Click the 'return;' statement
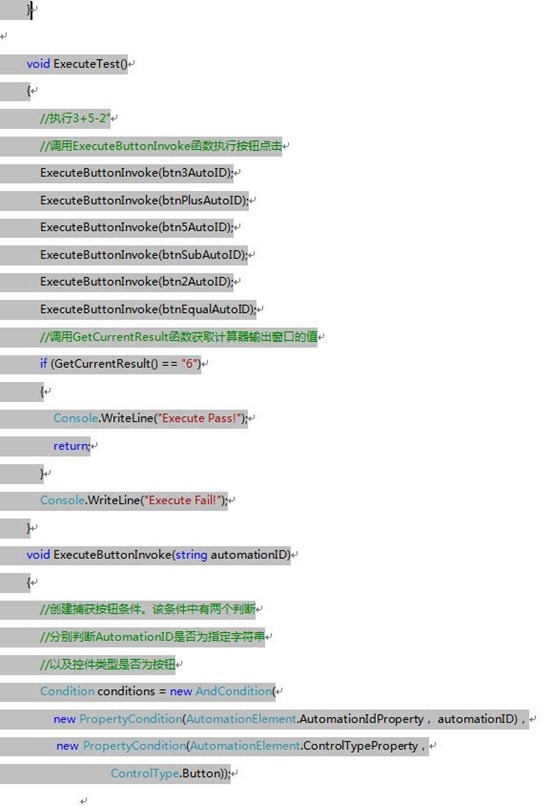 (x=72, y=446)
